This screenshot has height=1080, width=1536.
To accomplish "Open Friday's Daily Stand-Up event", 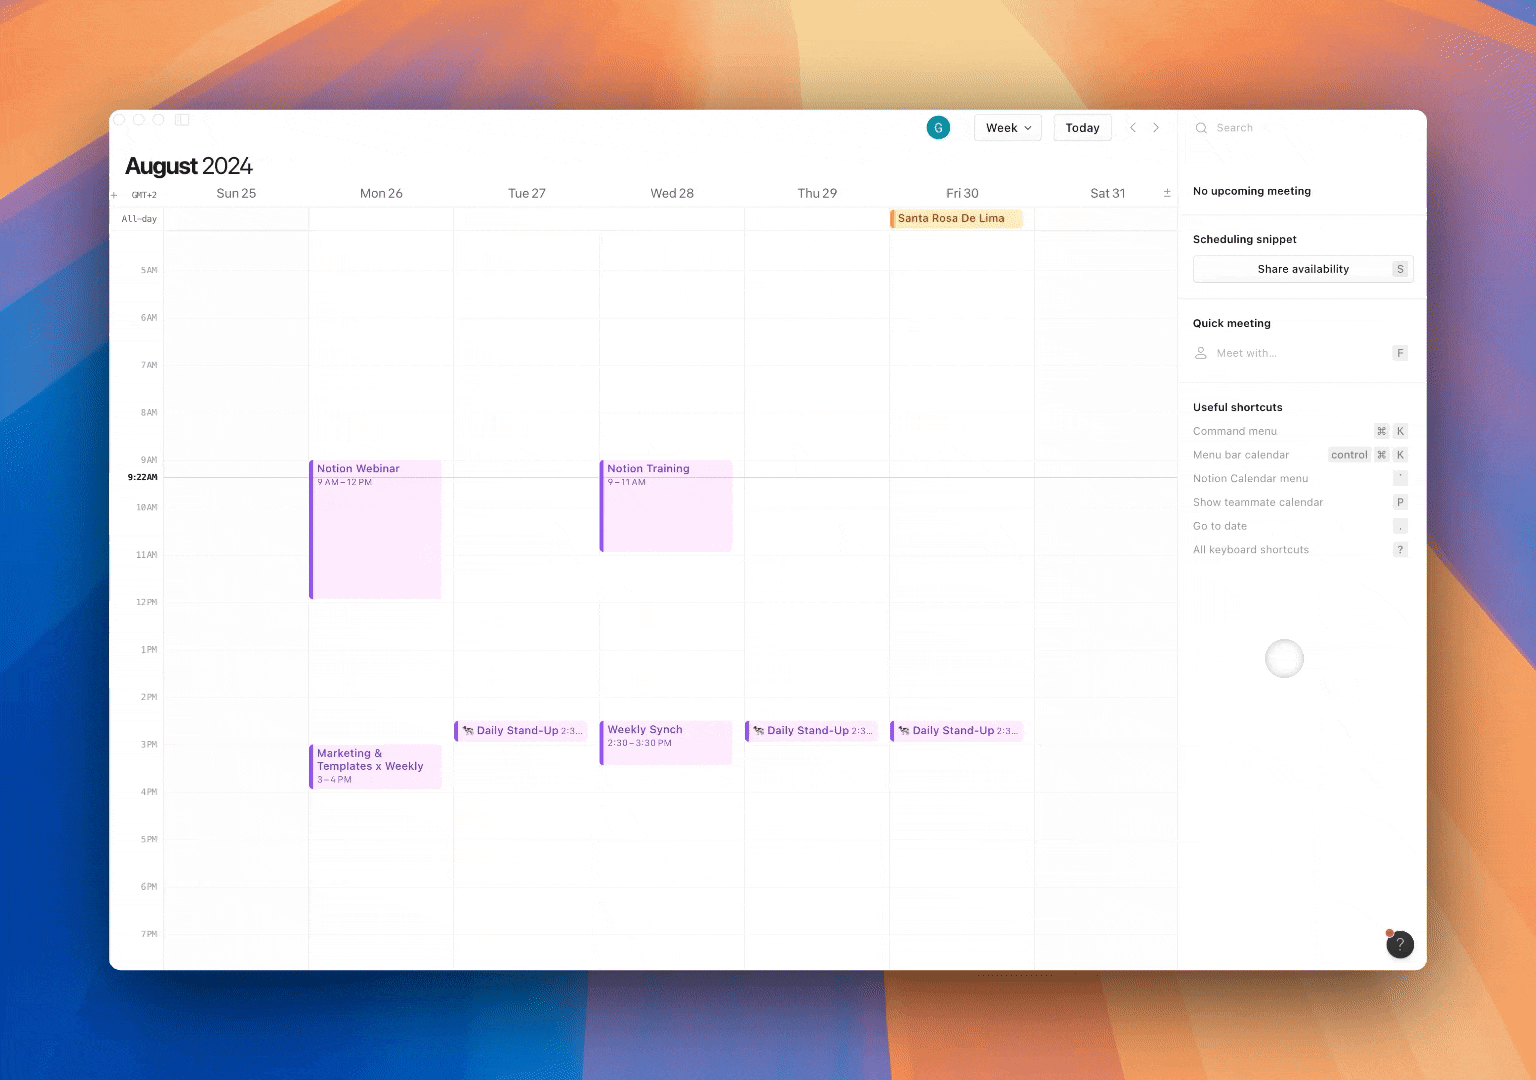I will pos(956,731).
